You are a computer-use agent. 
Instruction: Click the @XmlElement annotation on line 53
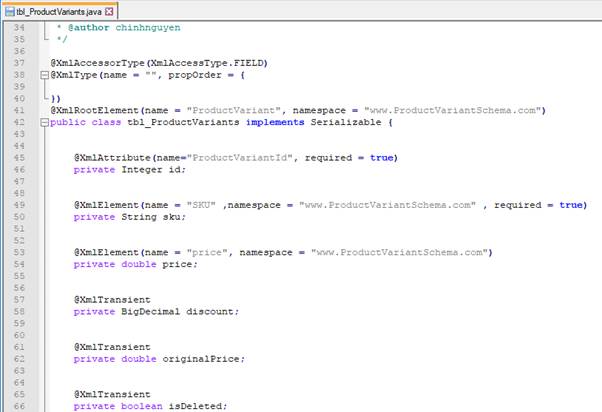pos(106,252)
